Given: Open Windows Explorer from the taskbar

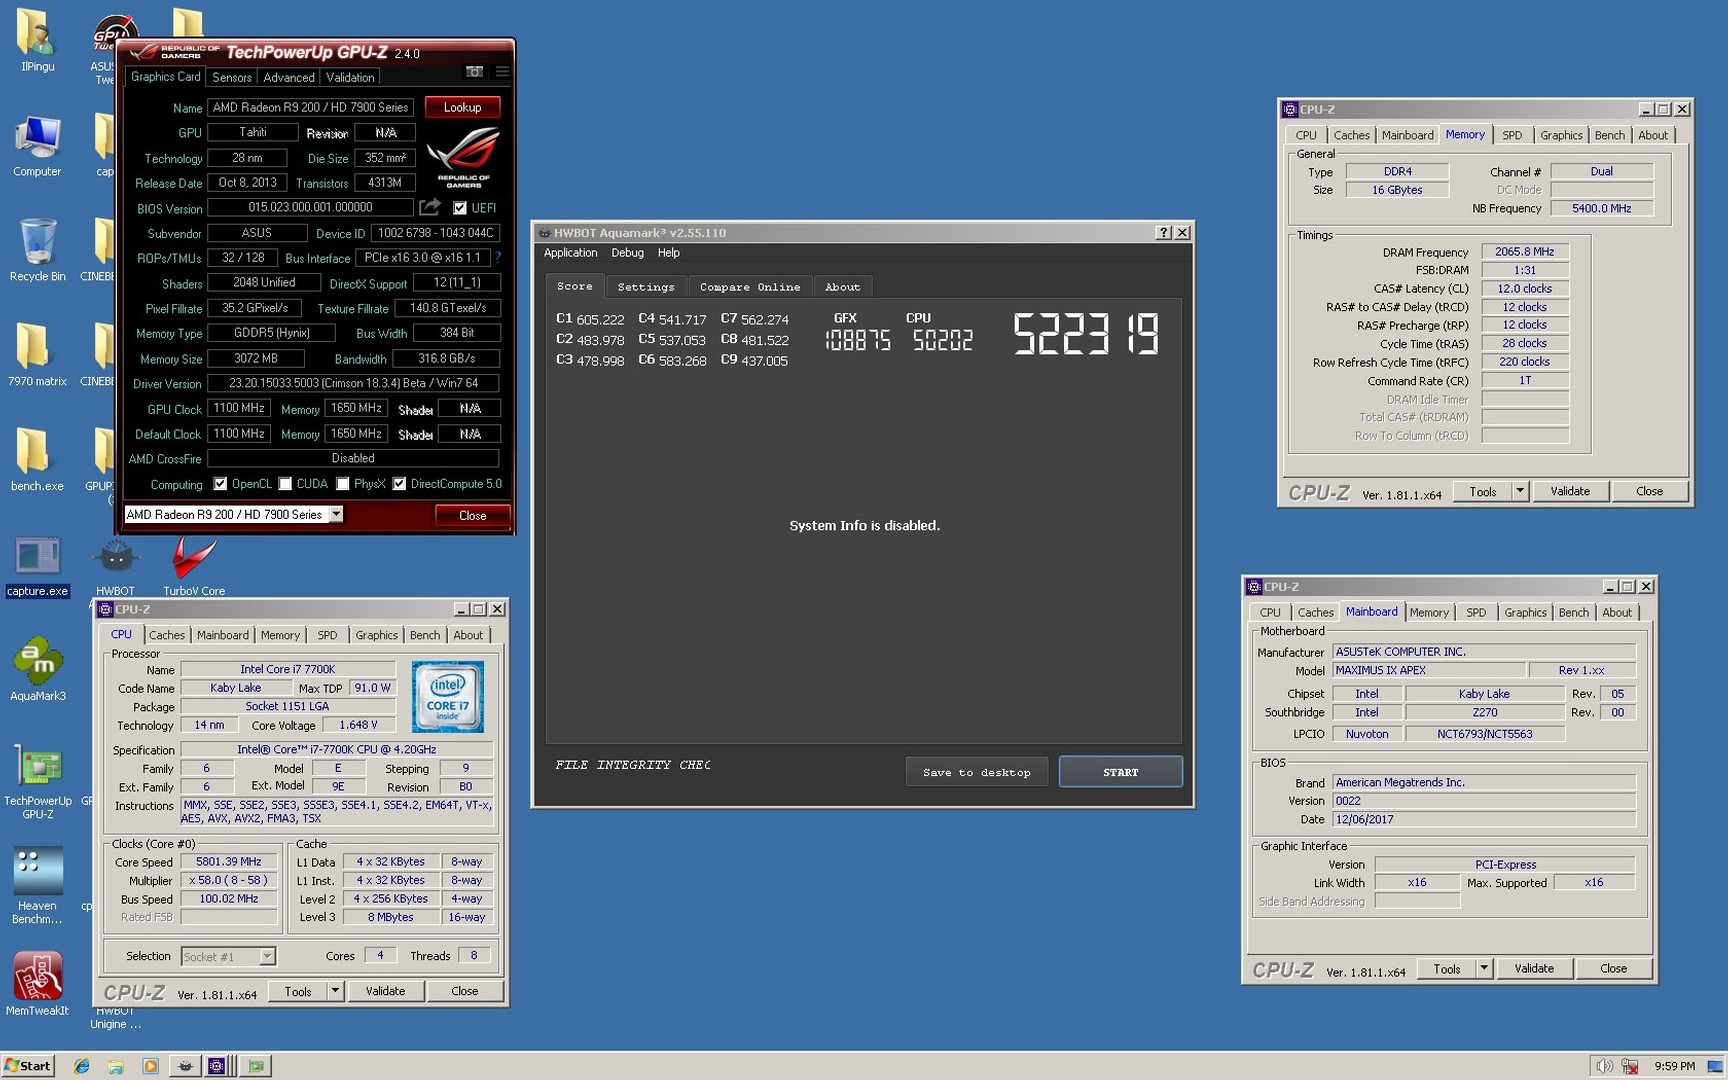Looking at the screenshot, I should pyautogui.click(x=116, y=1066).
